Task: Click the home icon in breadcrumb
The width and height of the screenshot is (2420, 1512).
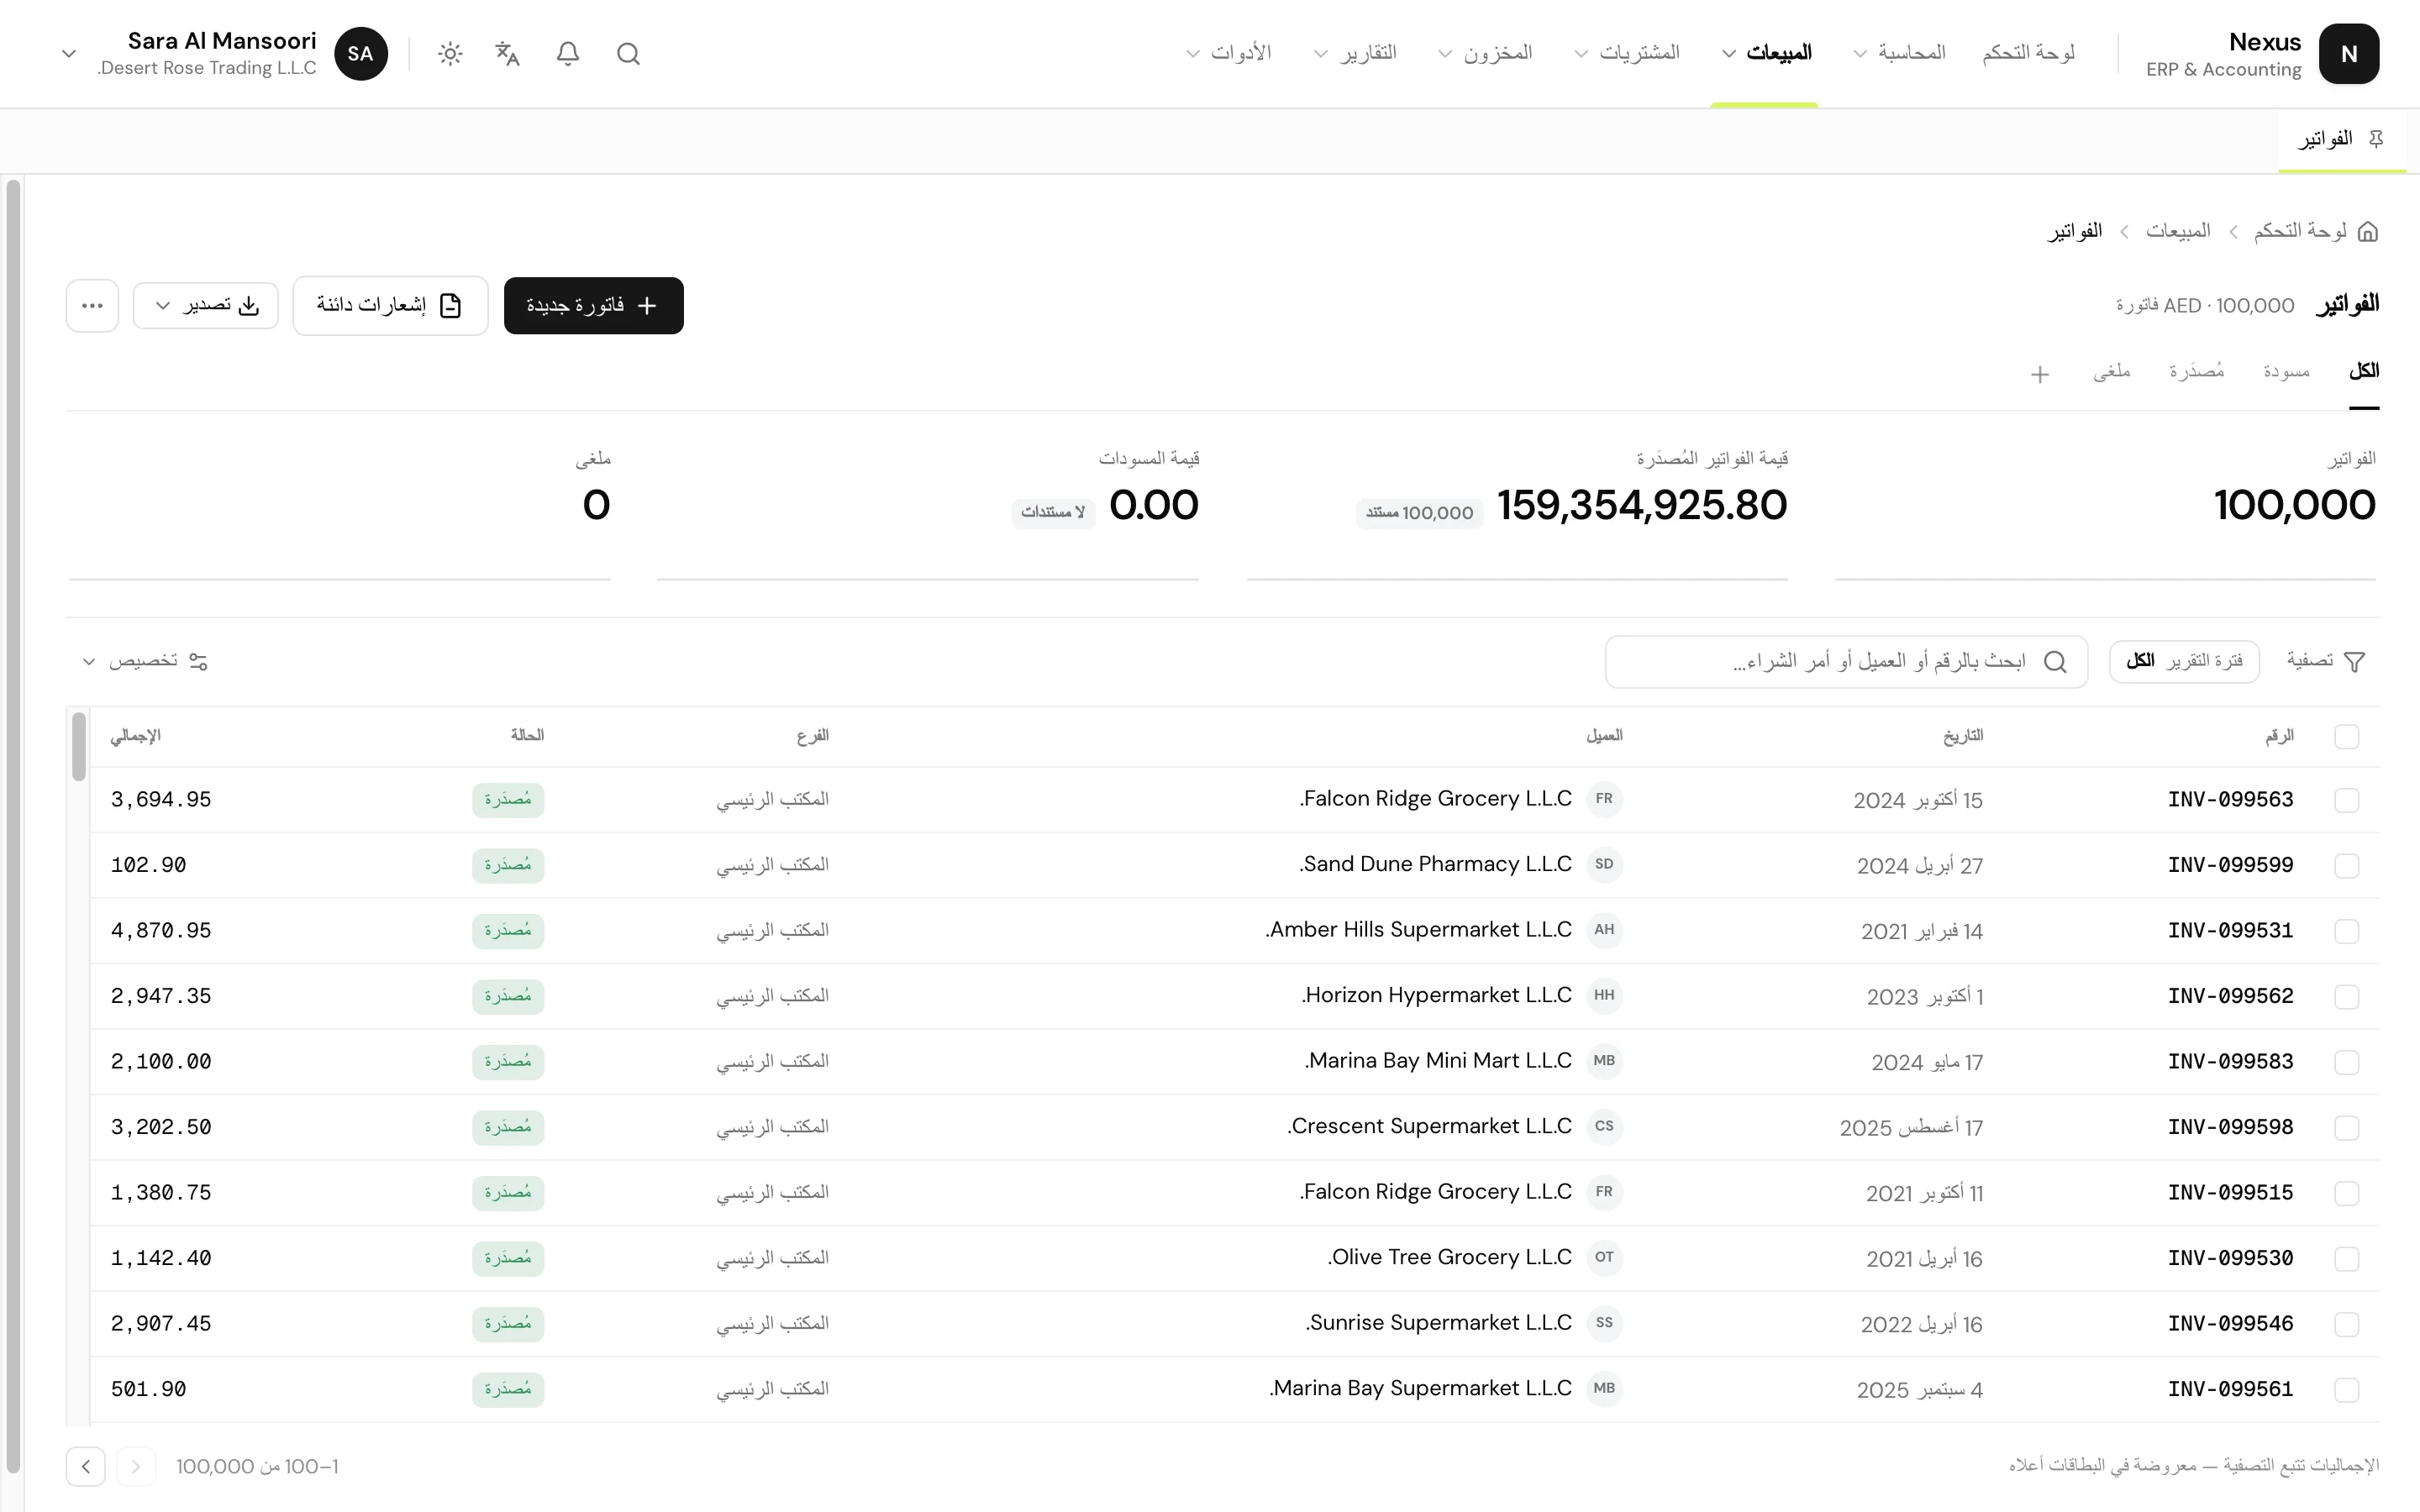Action: point(2368,232)
